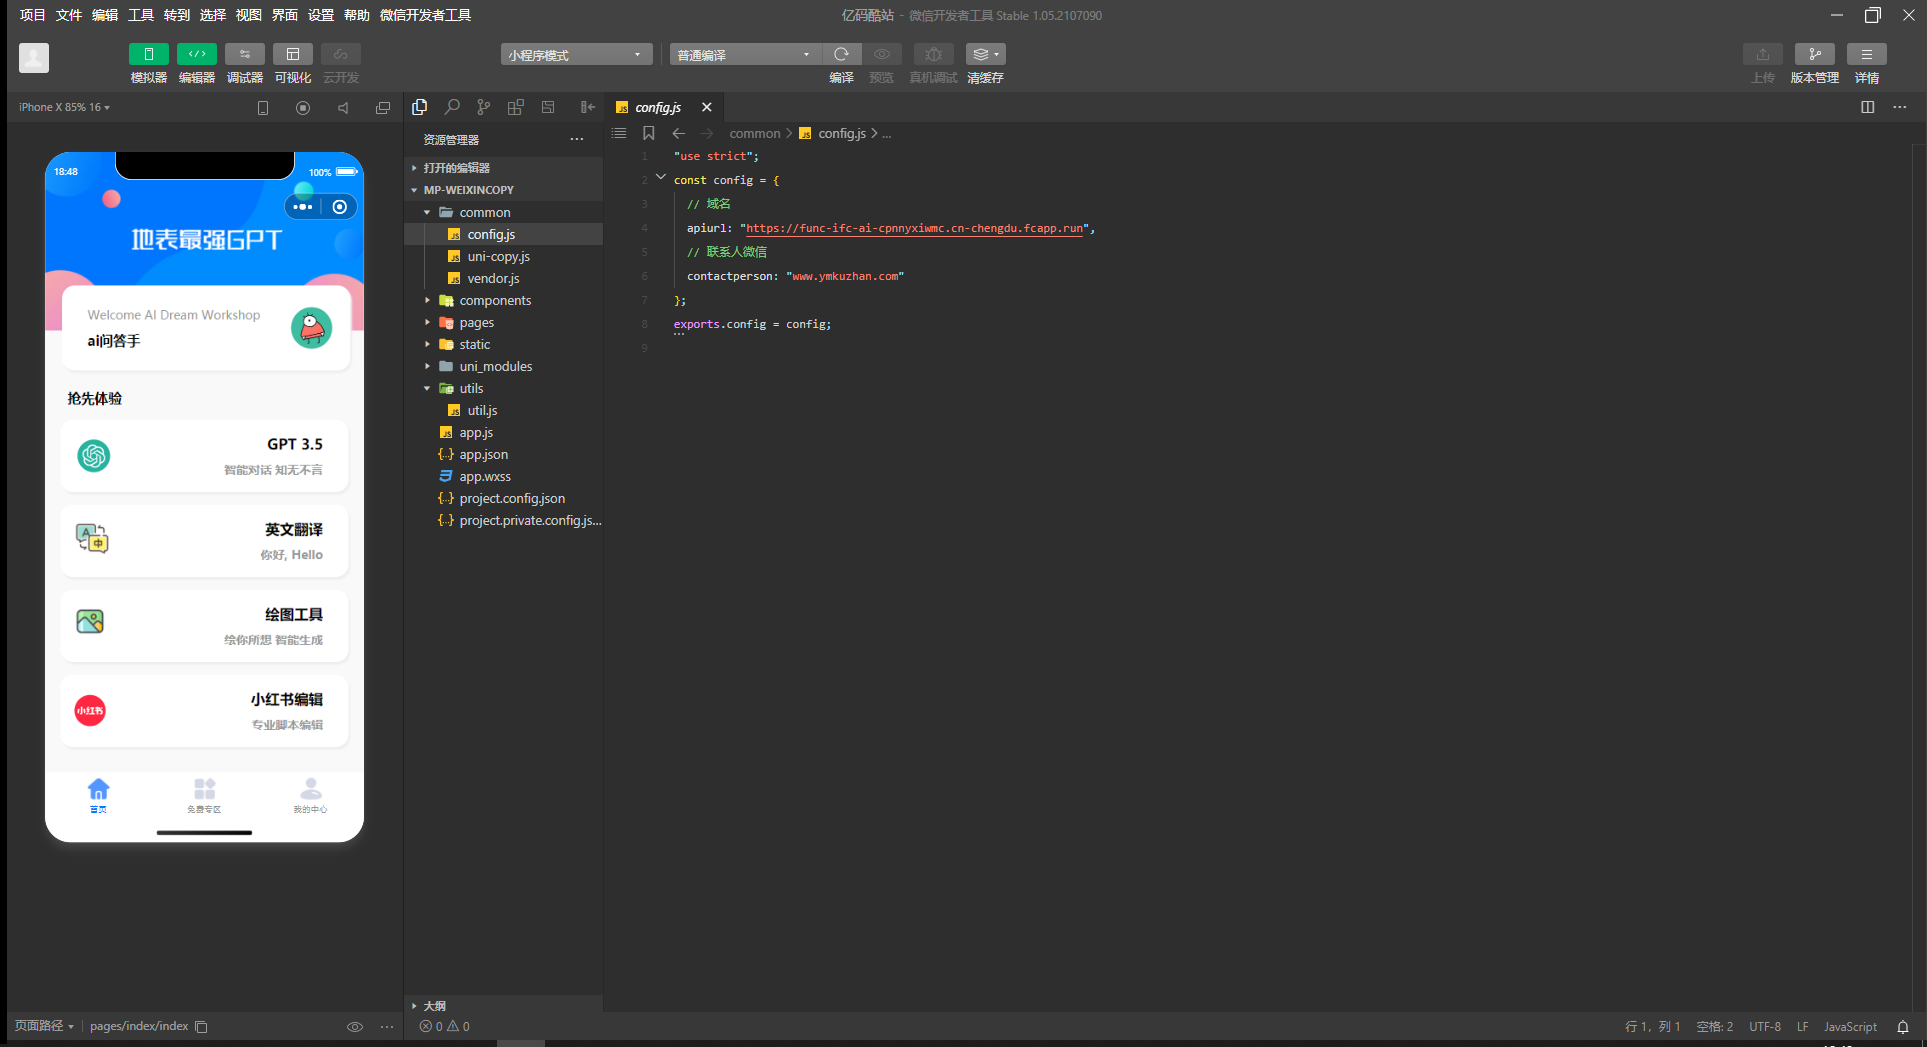Toggle the Debugger panel button

[x=244, y=55]
